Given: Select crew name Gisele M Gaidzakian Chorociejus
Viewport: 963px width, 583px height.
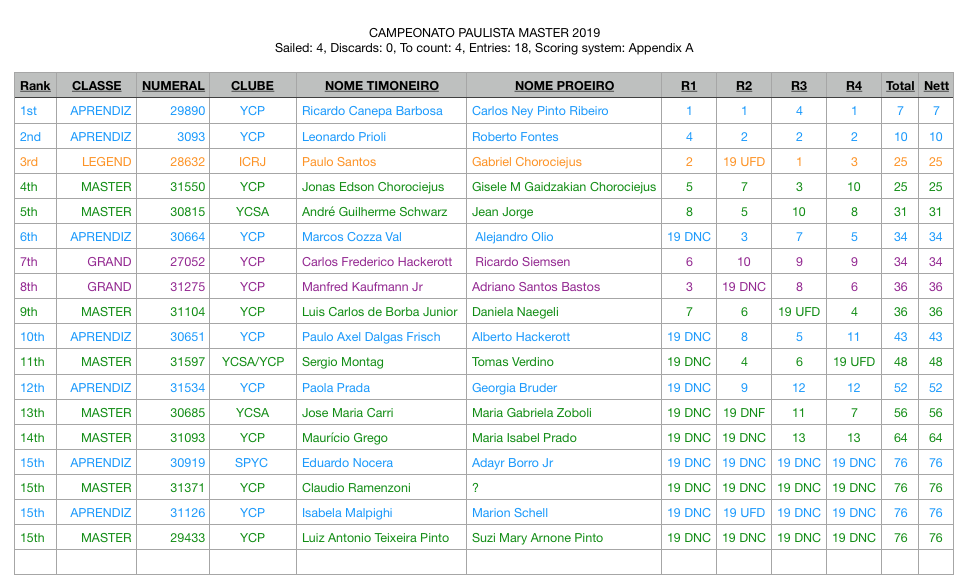Looking at the screenshot, I should click(x=564, y=187).
